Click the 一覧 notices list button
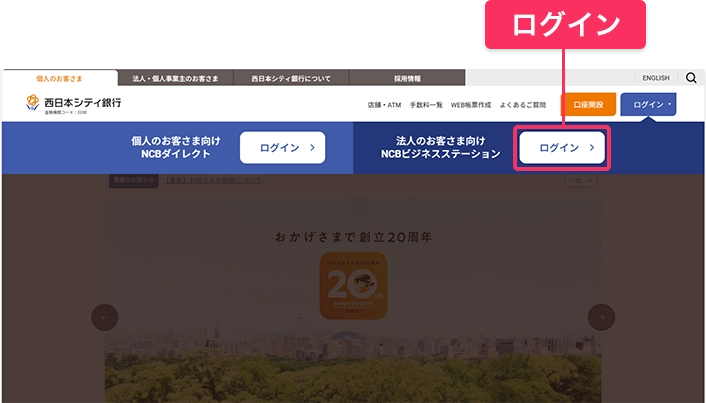Viewport: 706px width, 403px height. [x=581, y=181]
